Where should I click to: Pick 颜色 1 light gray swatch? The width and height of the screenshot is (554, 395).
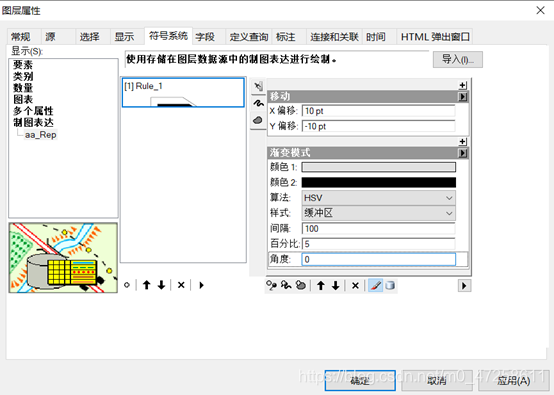point(379,167)
